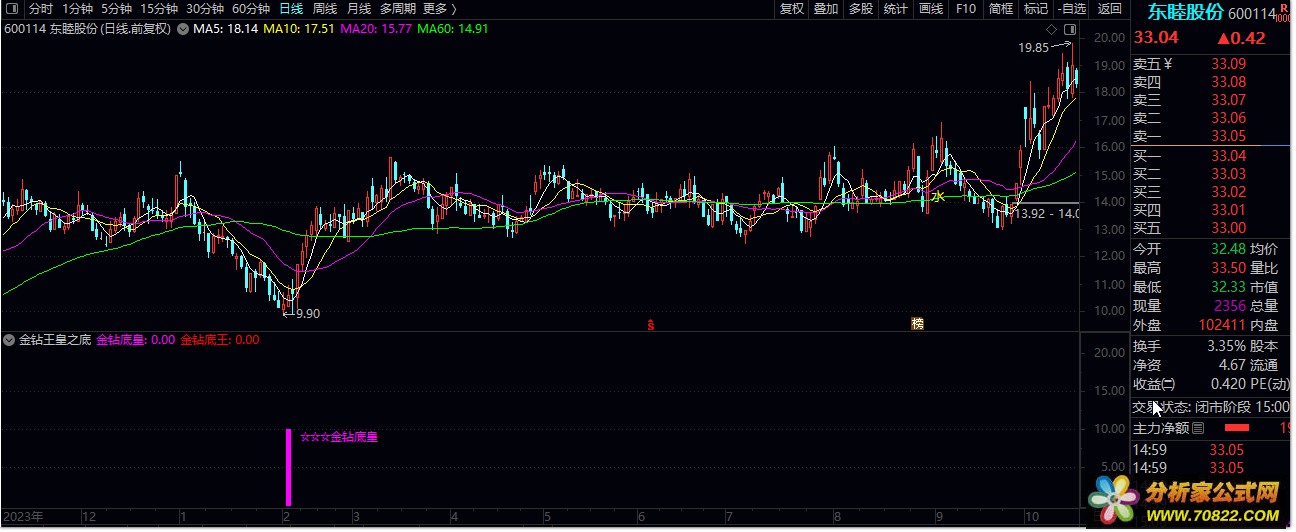Viewport: 1296px width, 532px height.
Task: Switch to the 周线 weekly chart tab
Action: coord(325,9)
